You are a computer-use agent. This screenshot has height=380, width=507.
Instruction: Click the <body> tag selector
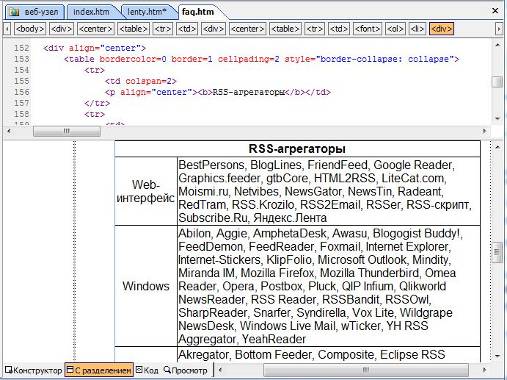pos(30,29)
